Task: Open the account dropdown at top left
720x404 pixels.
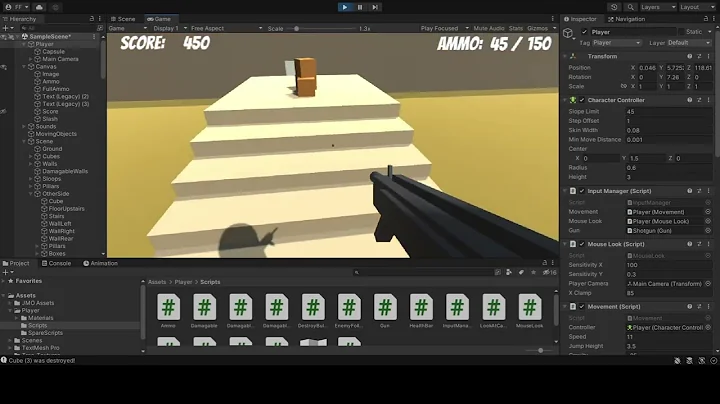Action: coord(16,7)
